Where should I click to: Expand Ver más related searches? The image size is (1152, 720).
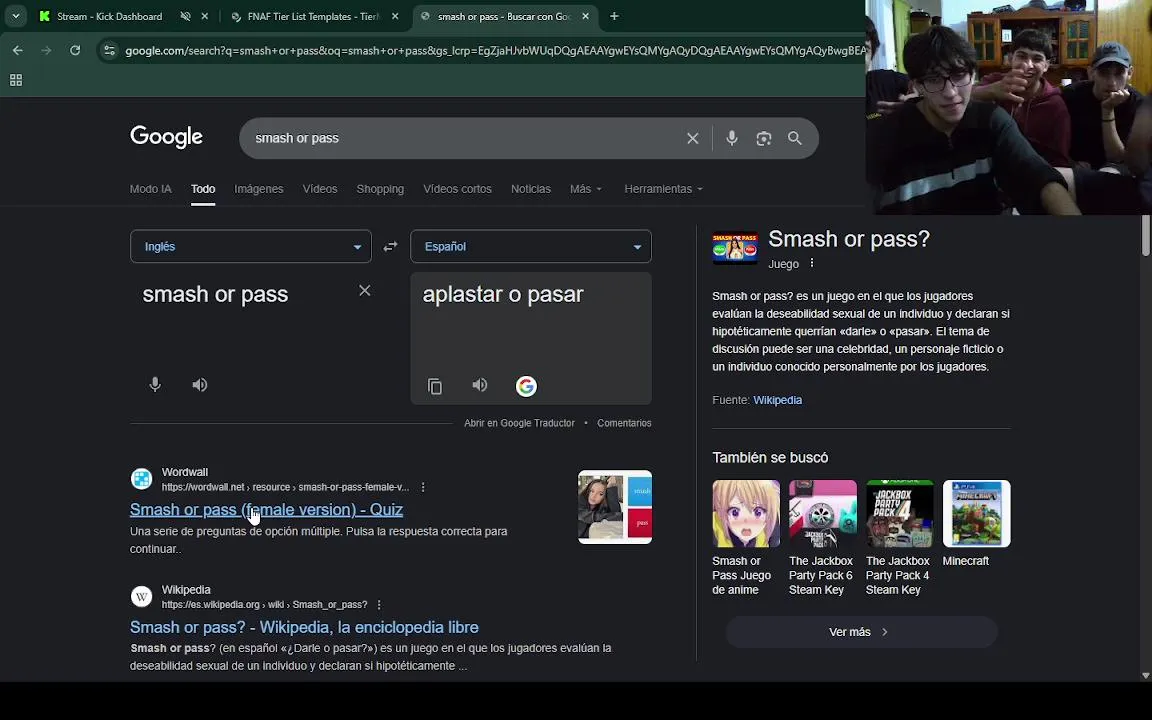pos(861,632)
